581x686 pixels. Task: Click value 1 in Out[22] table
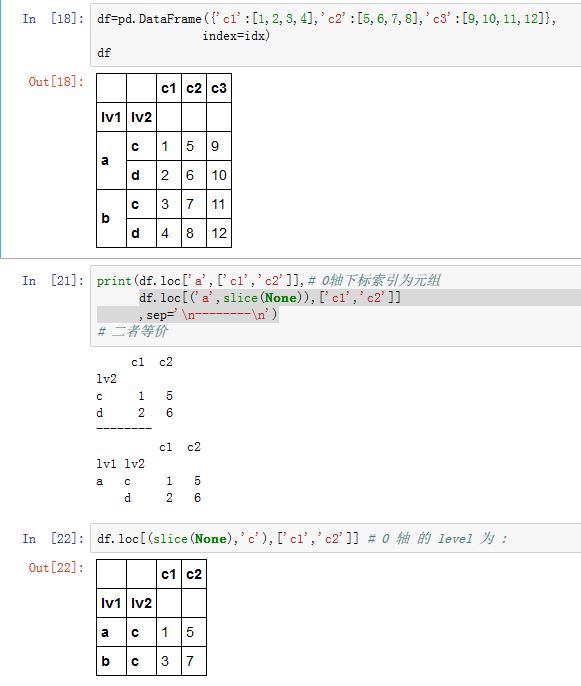[x=168, y=632]
